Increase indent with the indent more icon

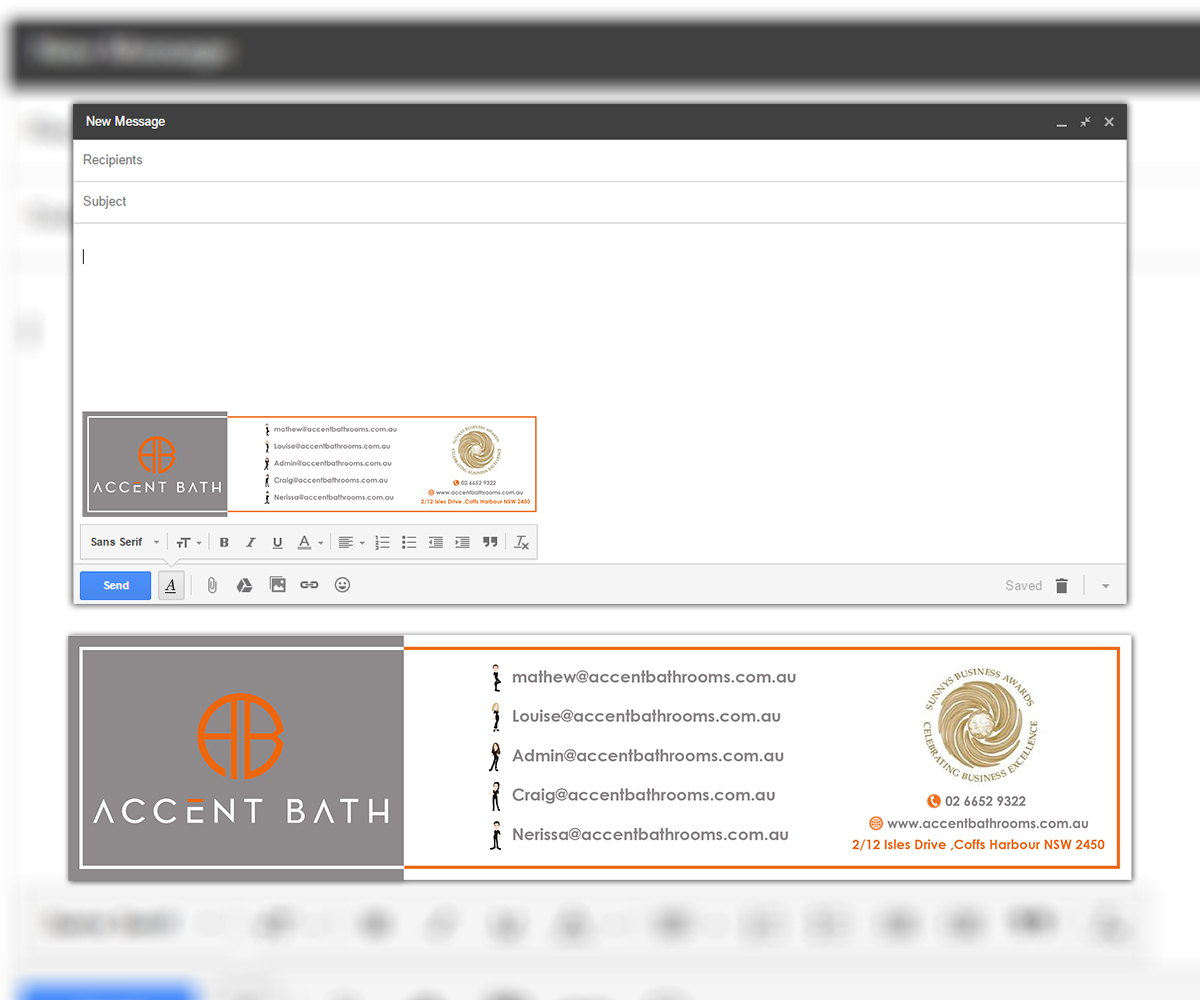[x=462, y=542]
